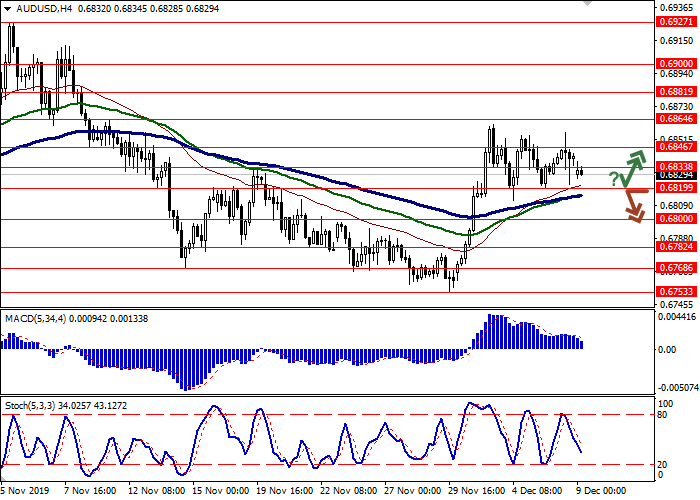The image size is (700, 500).
Task: Click the red downward arrow
Action: (x=632, y=207)
